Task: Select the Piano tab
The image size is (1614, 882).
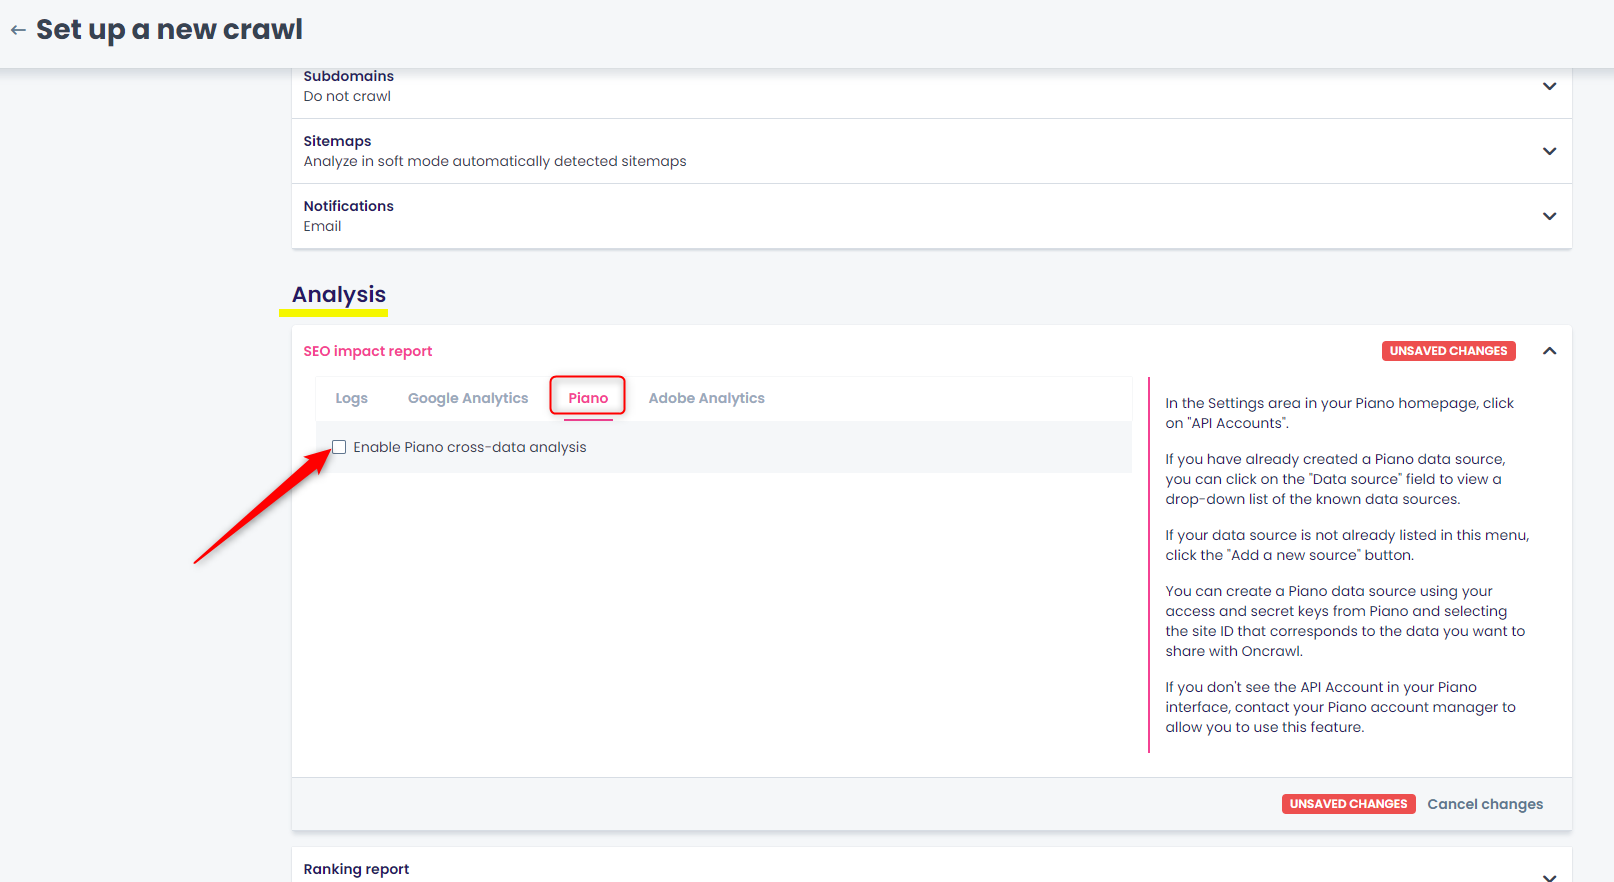Action: tap(588, 398)
